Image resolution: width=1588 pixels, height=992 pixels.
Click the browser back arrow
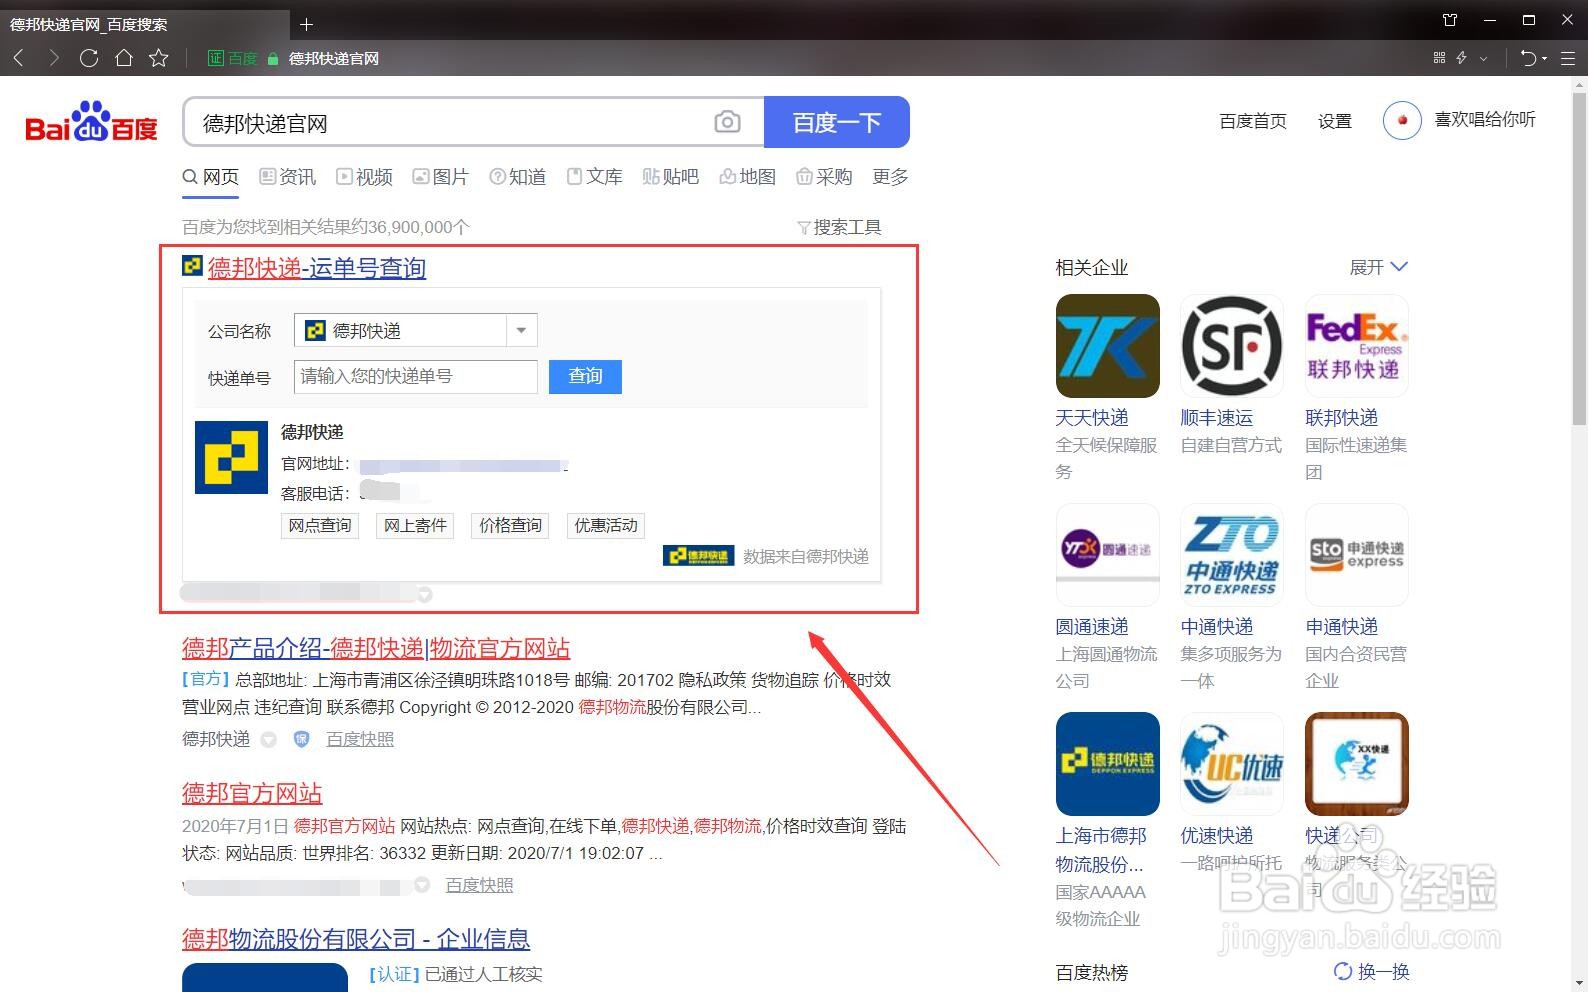(18, 58)
